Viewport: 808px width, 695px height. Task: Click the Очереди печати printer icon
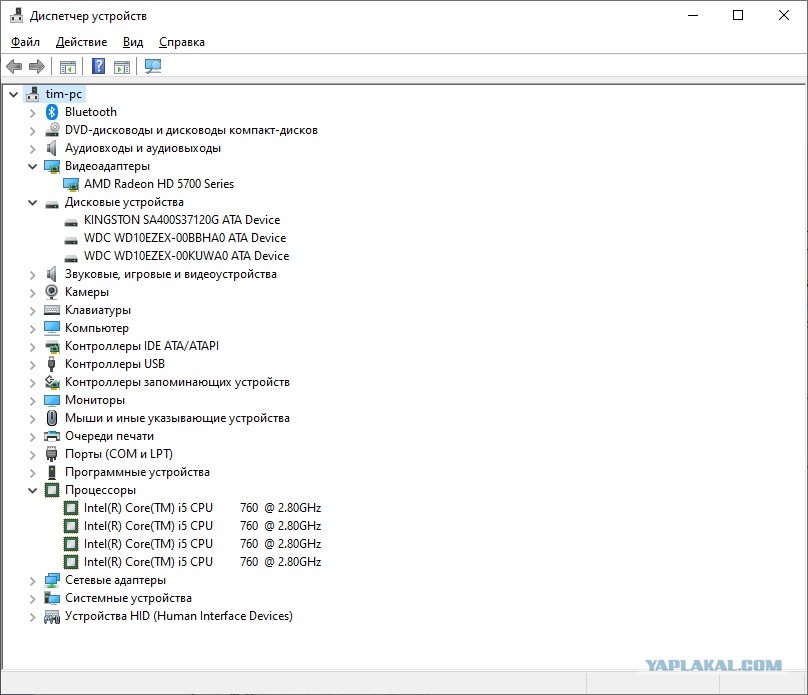pyautogui.click(x=52, y=436)
